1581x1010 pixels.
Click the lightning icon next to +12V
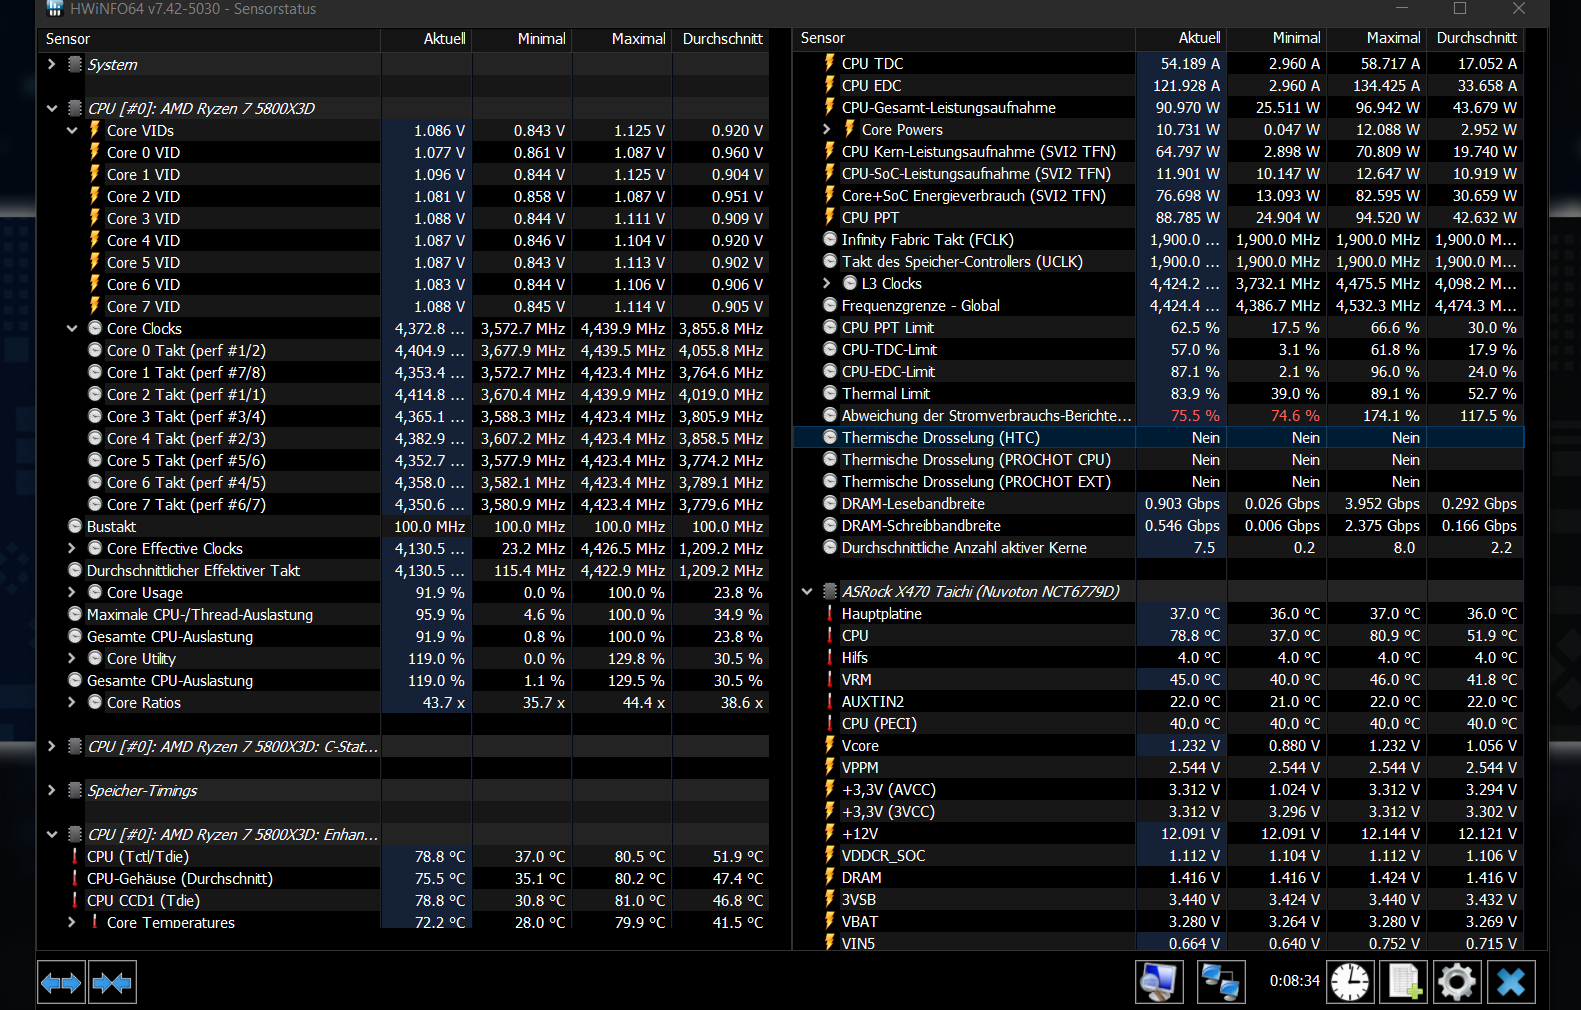pyautogui.click(x=829, y=833)
